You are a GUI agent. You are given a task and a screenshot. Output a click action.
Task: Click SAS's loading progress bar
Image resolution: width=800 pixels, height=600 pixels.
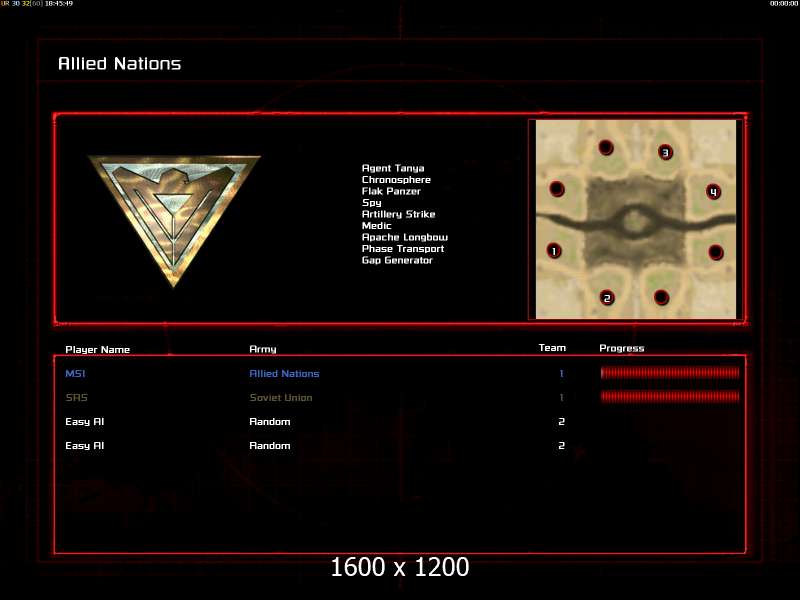tap(670, 396)
